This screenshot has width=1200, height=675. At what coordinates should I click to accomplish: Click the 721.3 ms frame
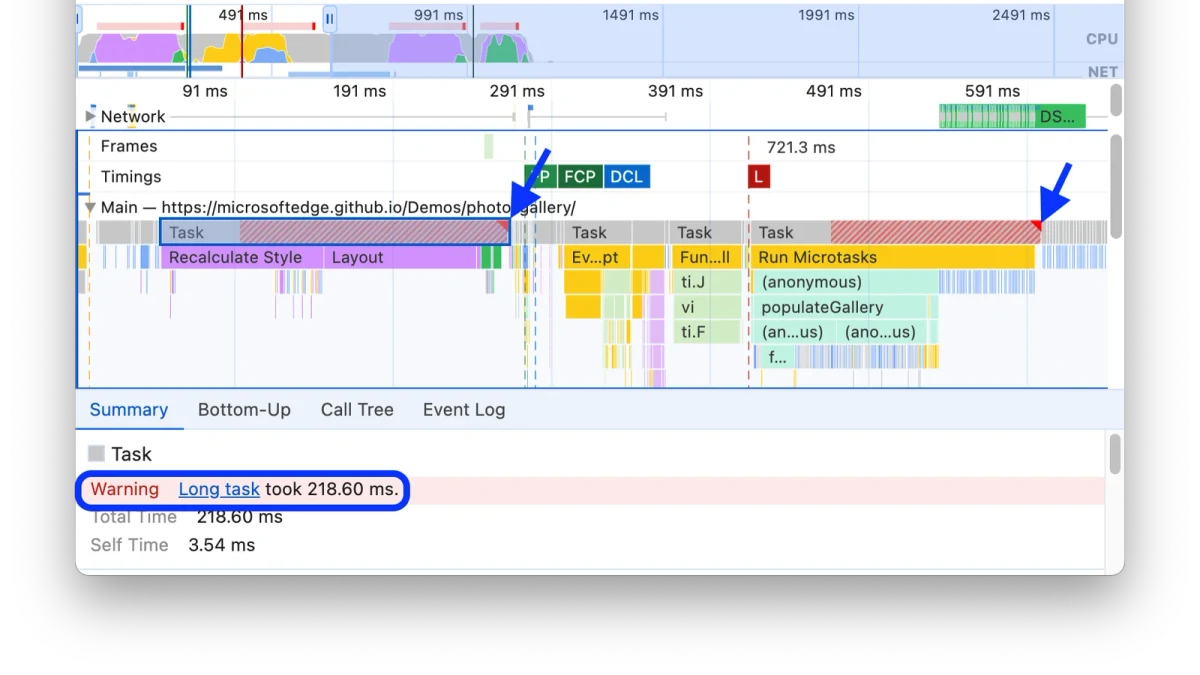click(801, 147)
